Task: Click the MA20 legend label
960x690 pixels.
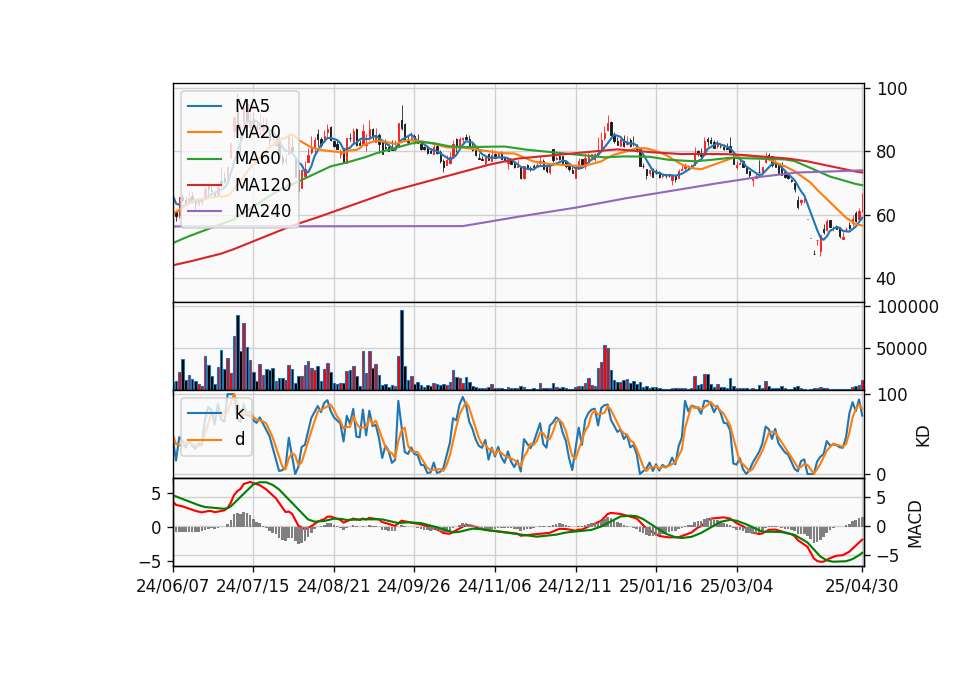Action: 257,132
